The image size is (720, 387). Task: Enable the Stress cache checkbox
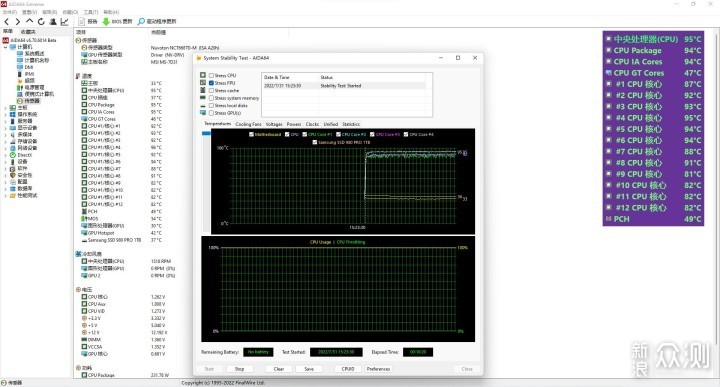tap(211, 90)
